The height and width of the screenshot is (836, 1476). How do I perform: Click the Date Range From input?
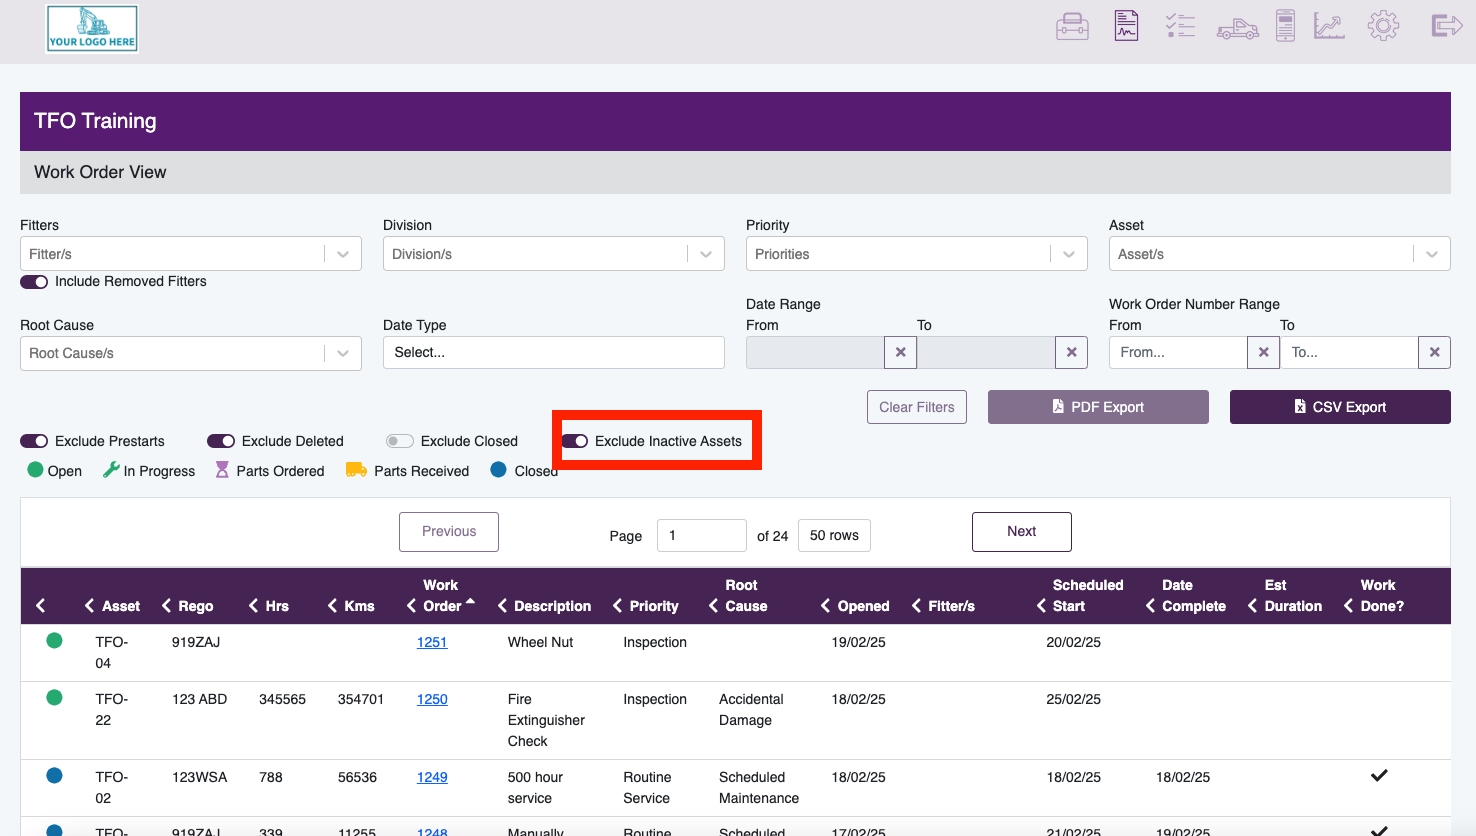coord(815,352)
